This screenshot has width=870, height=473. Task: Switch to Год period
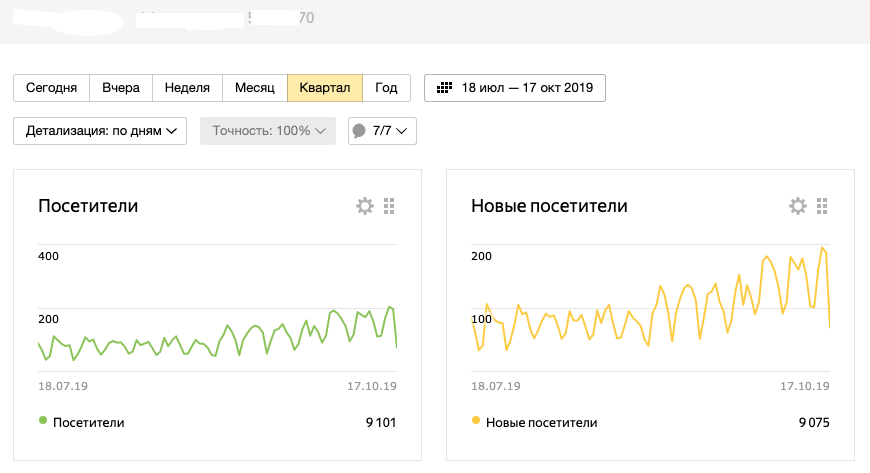click(386, 88)
